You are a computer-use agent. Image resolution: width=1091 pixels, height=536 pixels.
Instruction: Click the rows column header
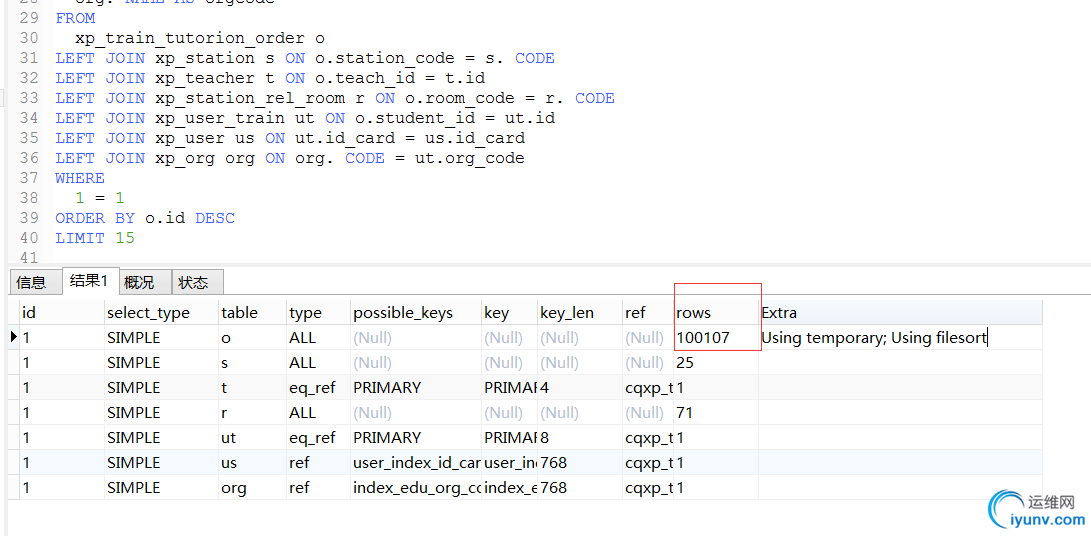coord(716,313)
